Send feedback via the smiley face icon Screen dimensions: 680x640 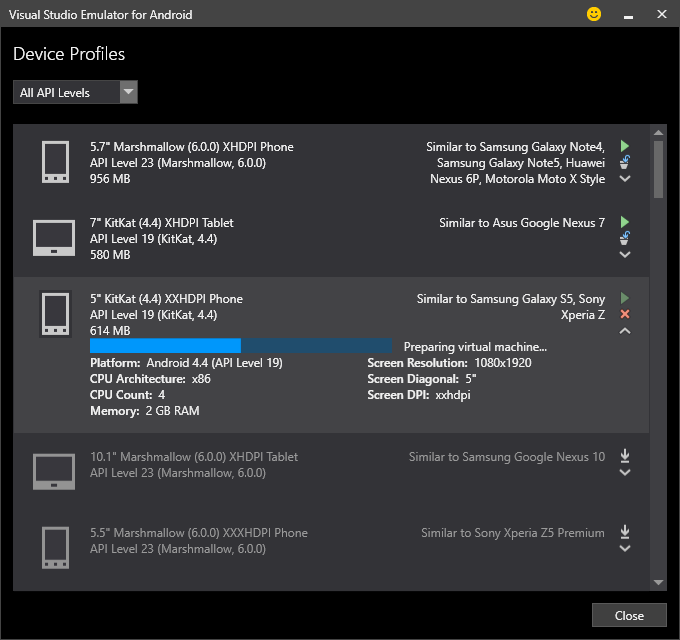click(594, 14)
